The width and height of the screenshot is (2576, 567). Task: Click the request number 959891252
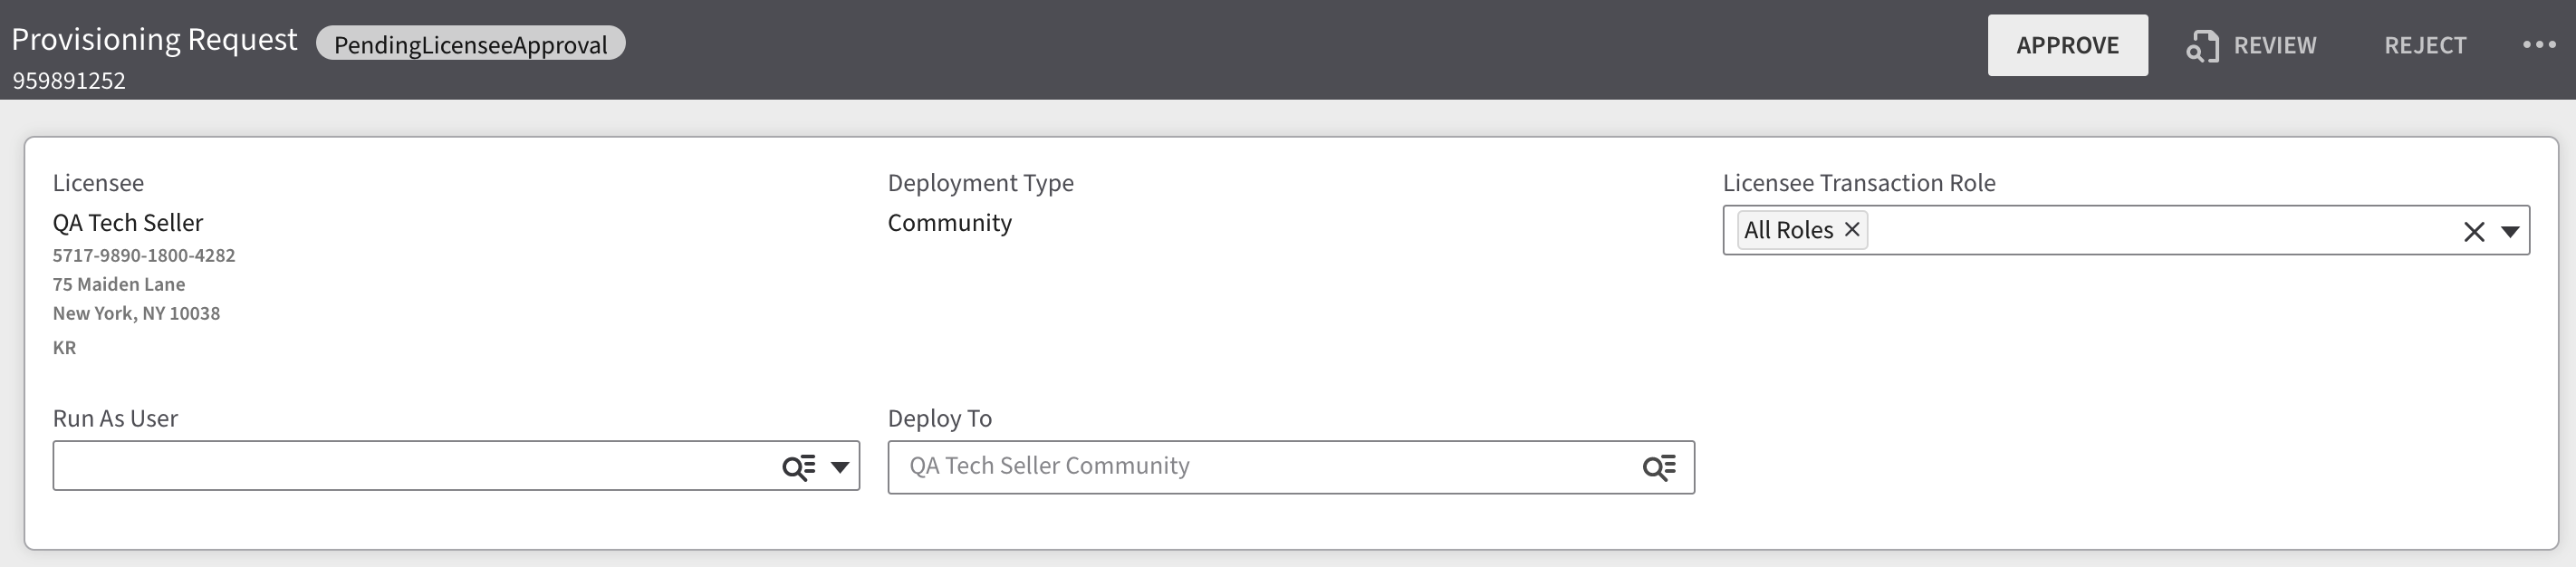[69, 81]
